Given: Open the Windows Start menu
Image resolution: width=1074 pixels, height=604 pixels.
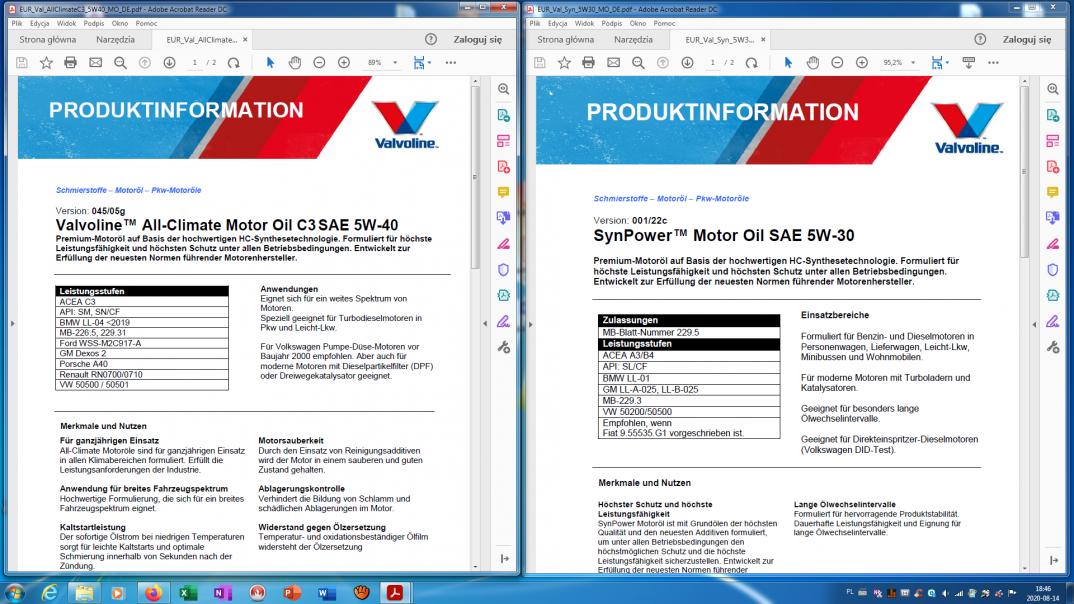Looking at the screenshot, I should [x=15, y=593].
